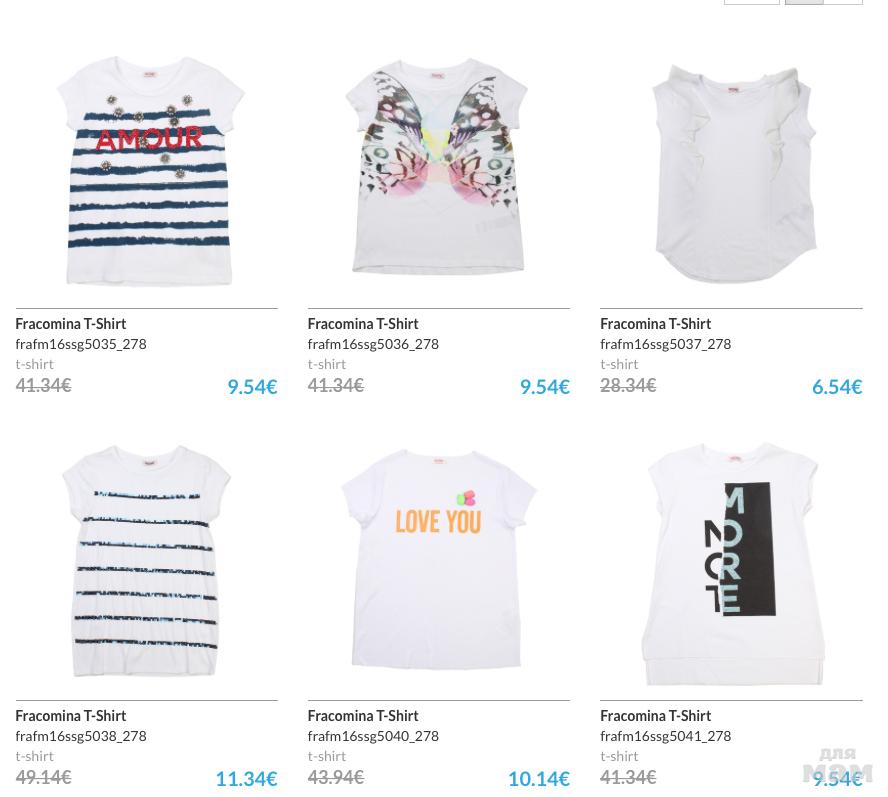Click Fracomina T-Shirt title above frafm16ssg5038_278
Image resolution: width=888 pixels, height=797 pixels.
click(x=71, y=716)
